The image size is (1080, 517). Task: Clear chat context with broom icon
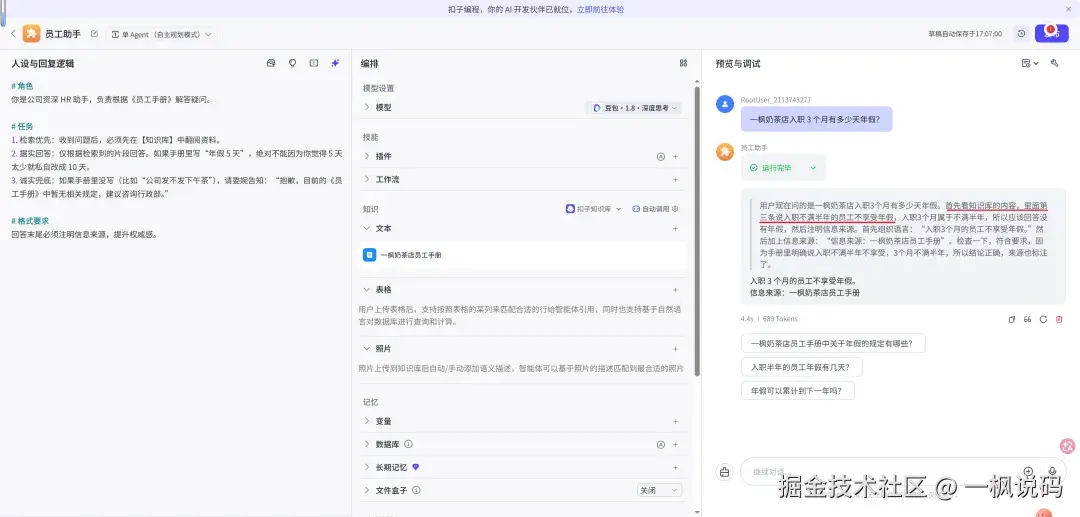[724, 472]
